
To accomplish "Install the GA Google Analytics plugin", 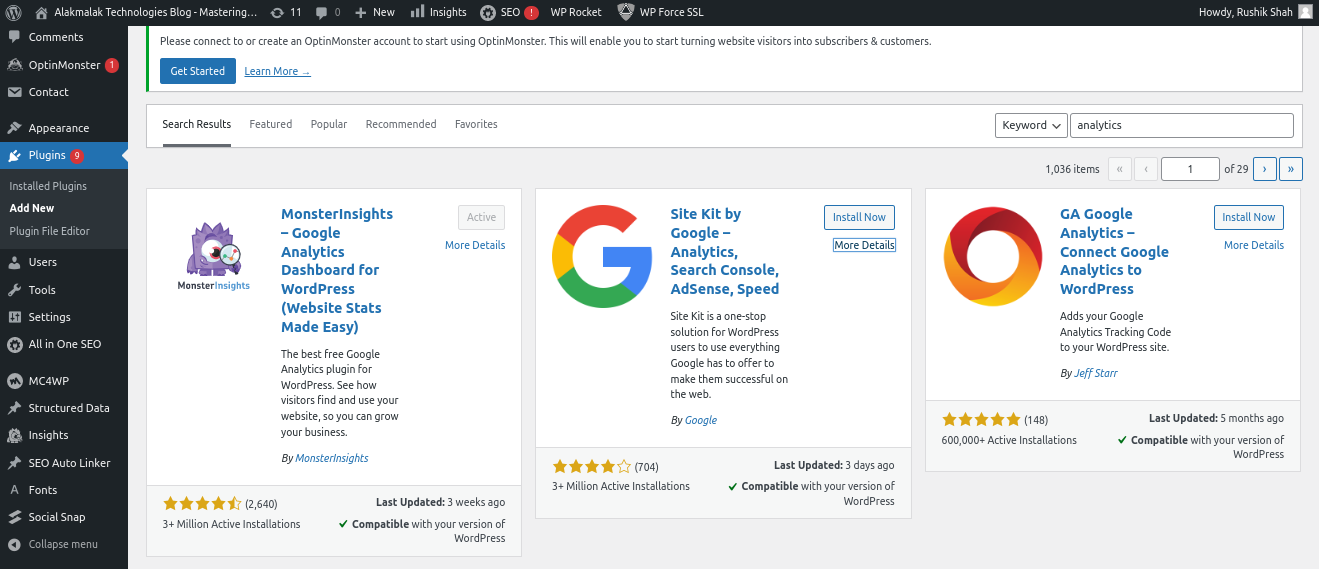I will coord(1249,217).
